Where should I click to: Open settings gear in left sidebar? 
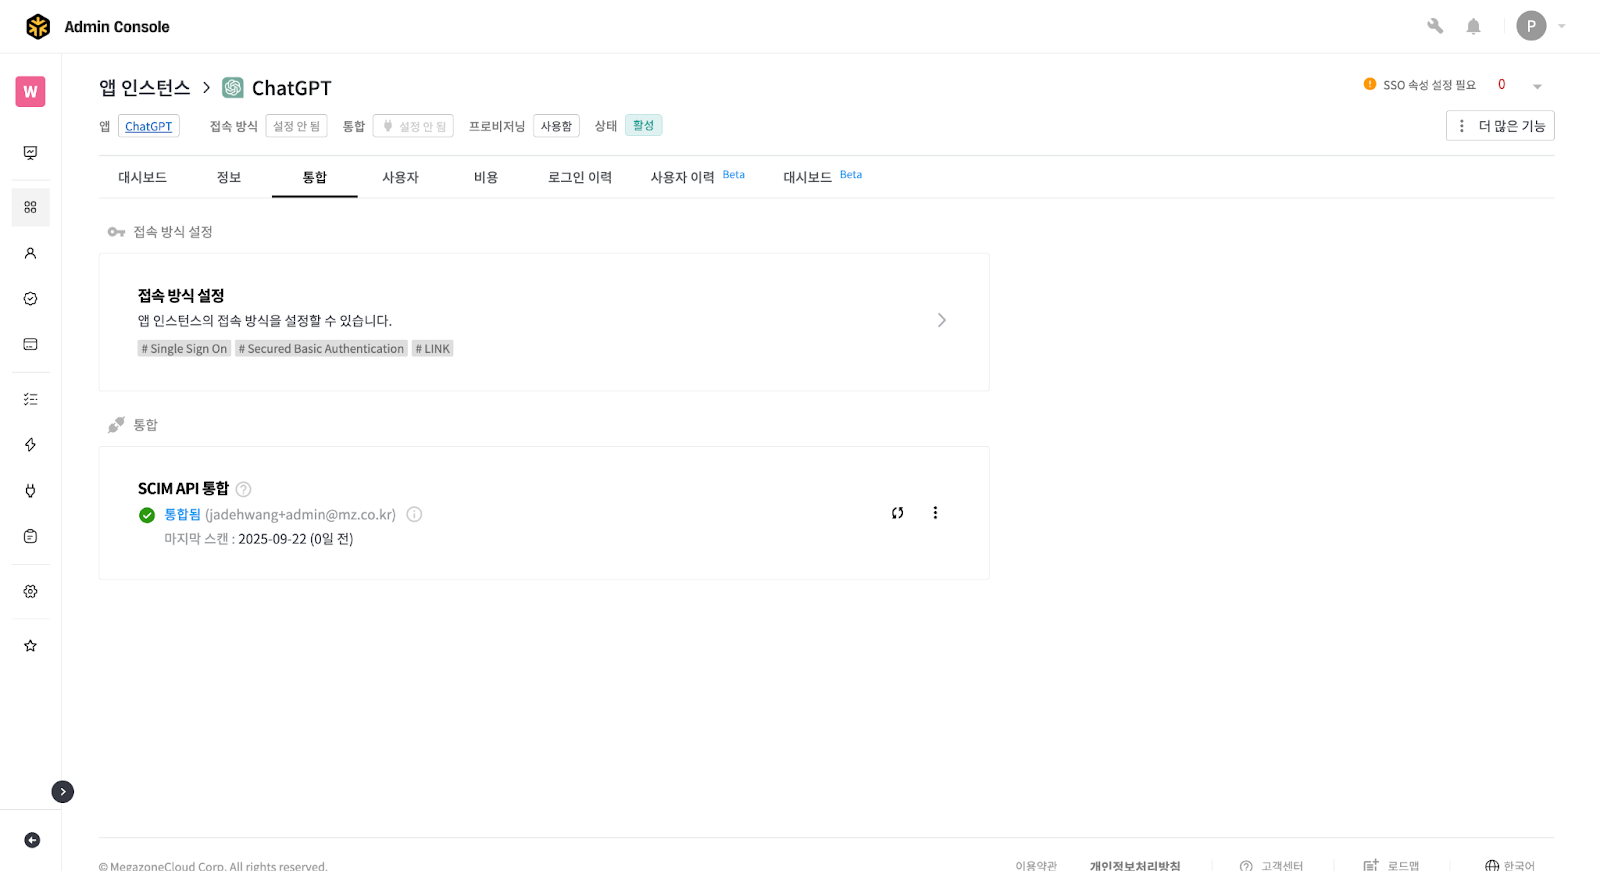coord(30,591)
